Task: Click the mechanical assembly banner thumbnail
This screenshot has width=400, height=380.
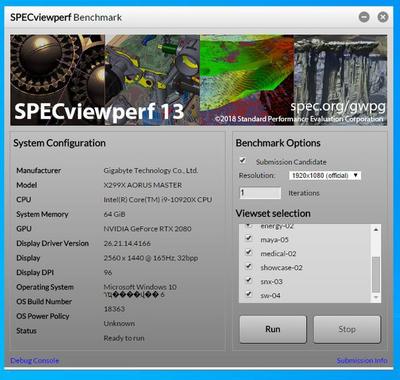Action: coord(152,80)
